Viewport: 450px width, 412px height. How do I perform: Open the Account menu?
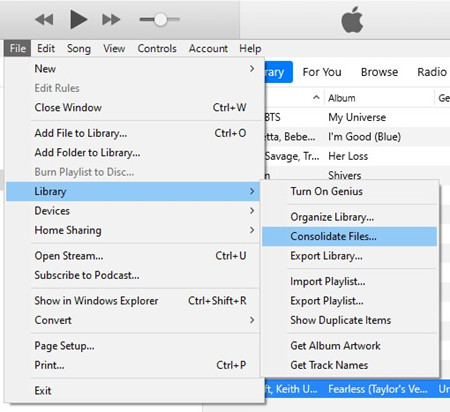pyautogui.click(x=208, y=48)
